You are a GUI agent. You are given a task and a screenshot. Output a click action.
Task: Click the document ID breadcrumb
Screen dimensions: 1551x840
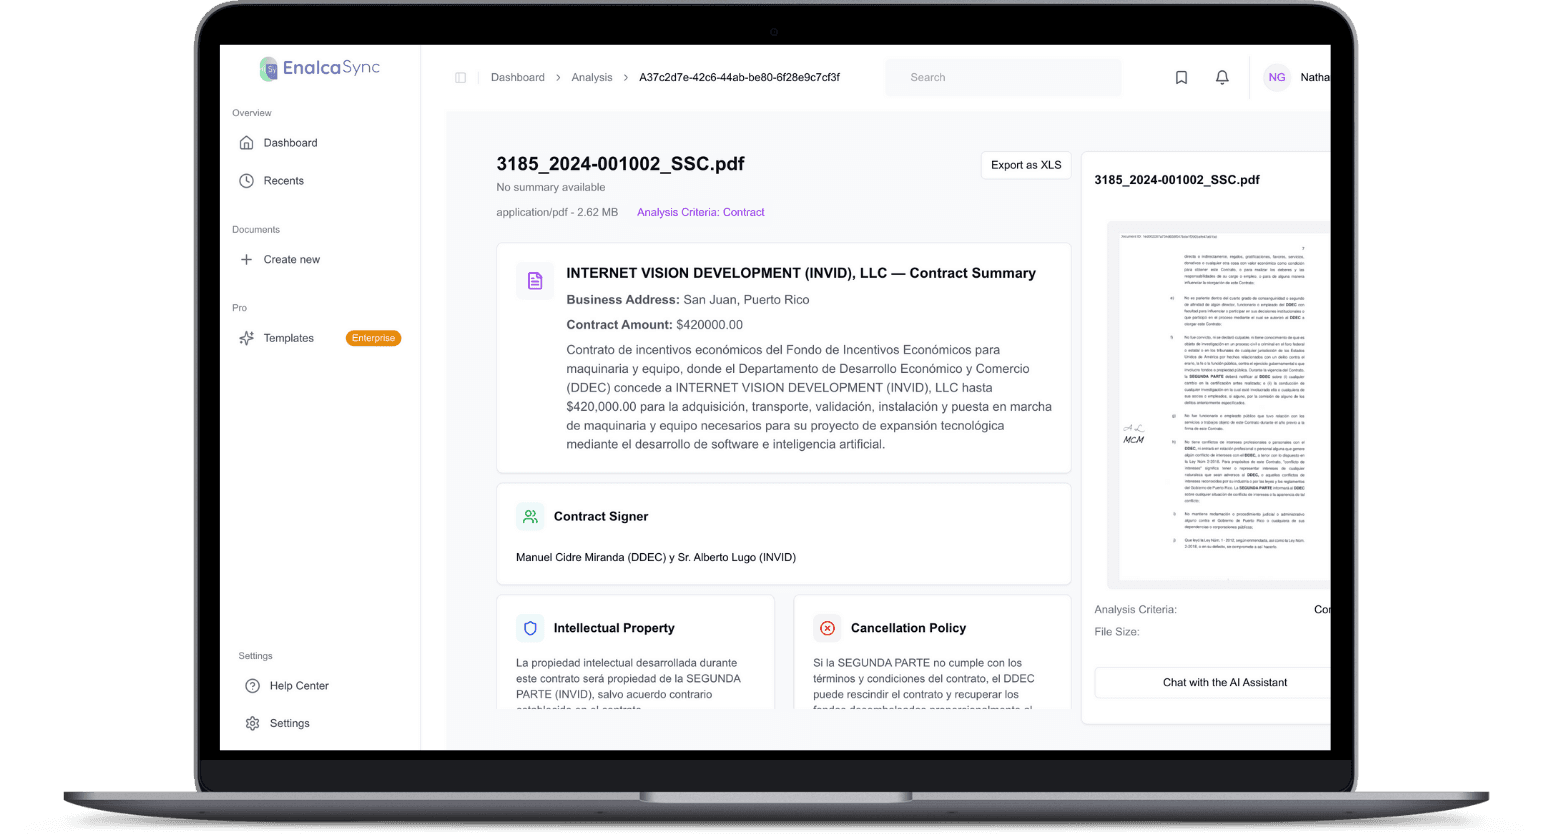[x=739, y=78]
